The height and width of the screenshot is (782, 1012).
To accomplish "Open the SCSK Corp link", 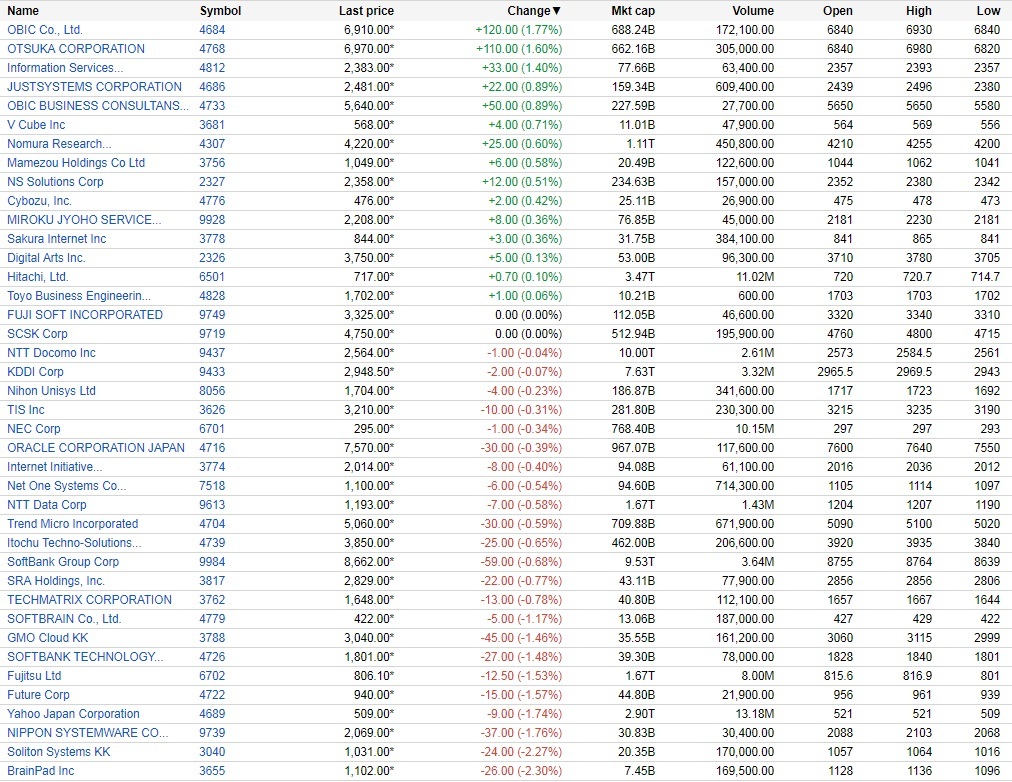I will (x=37, y=334).
